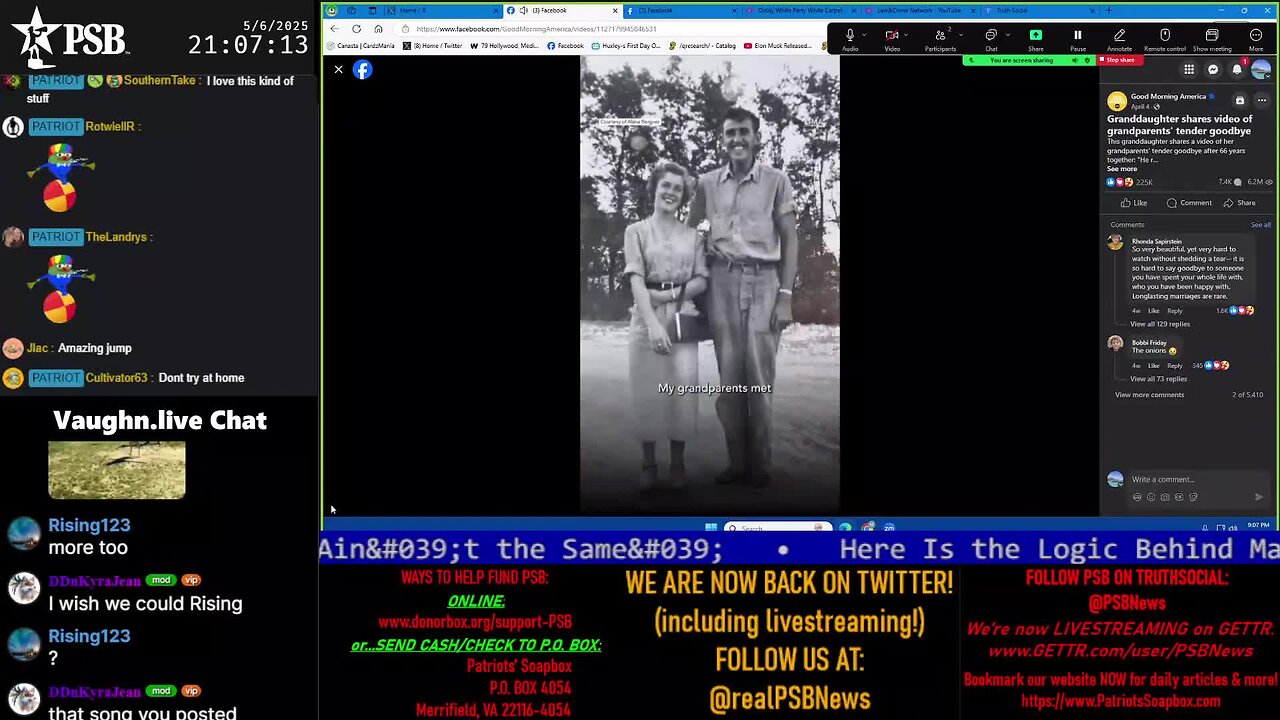Click See all comments link
The height and width of the screenshot is (720, 1280).
pyautogui.click(x=1261, y=225)
